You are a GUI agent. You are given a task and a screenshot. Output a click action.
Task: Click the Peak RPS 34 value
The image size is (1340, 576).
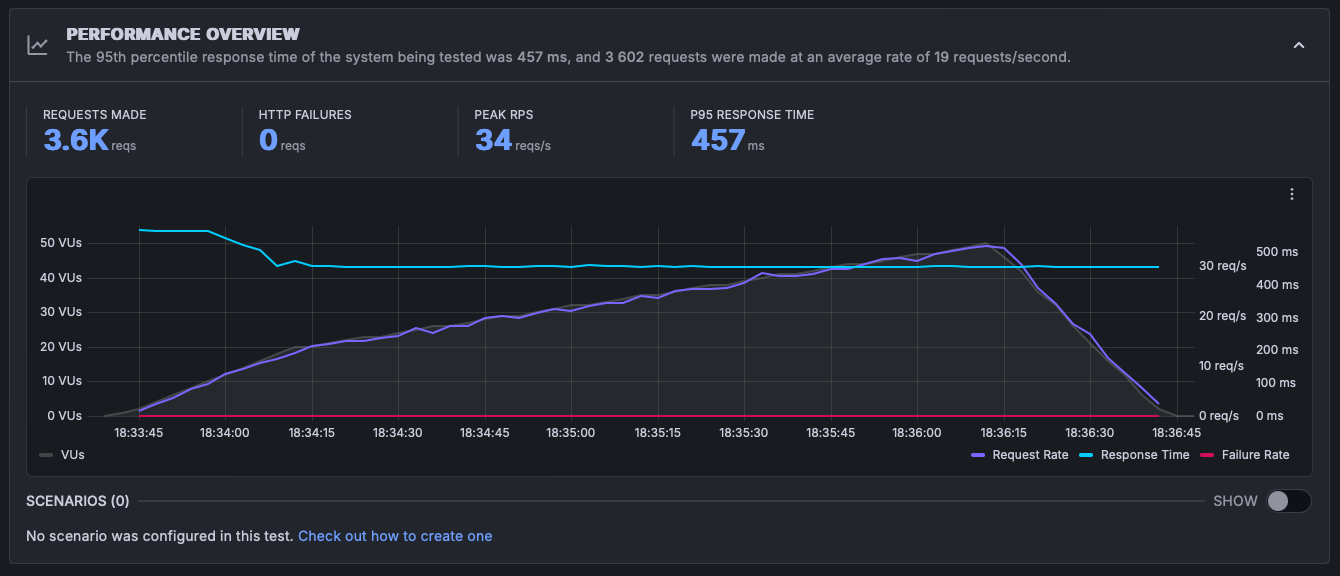pos(493,140)
